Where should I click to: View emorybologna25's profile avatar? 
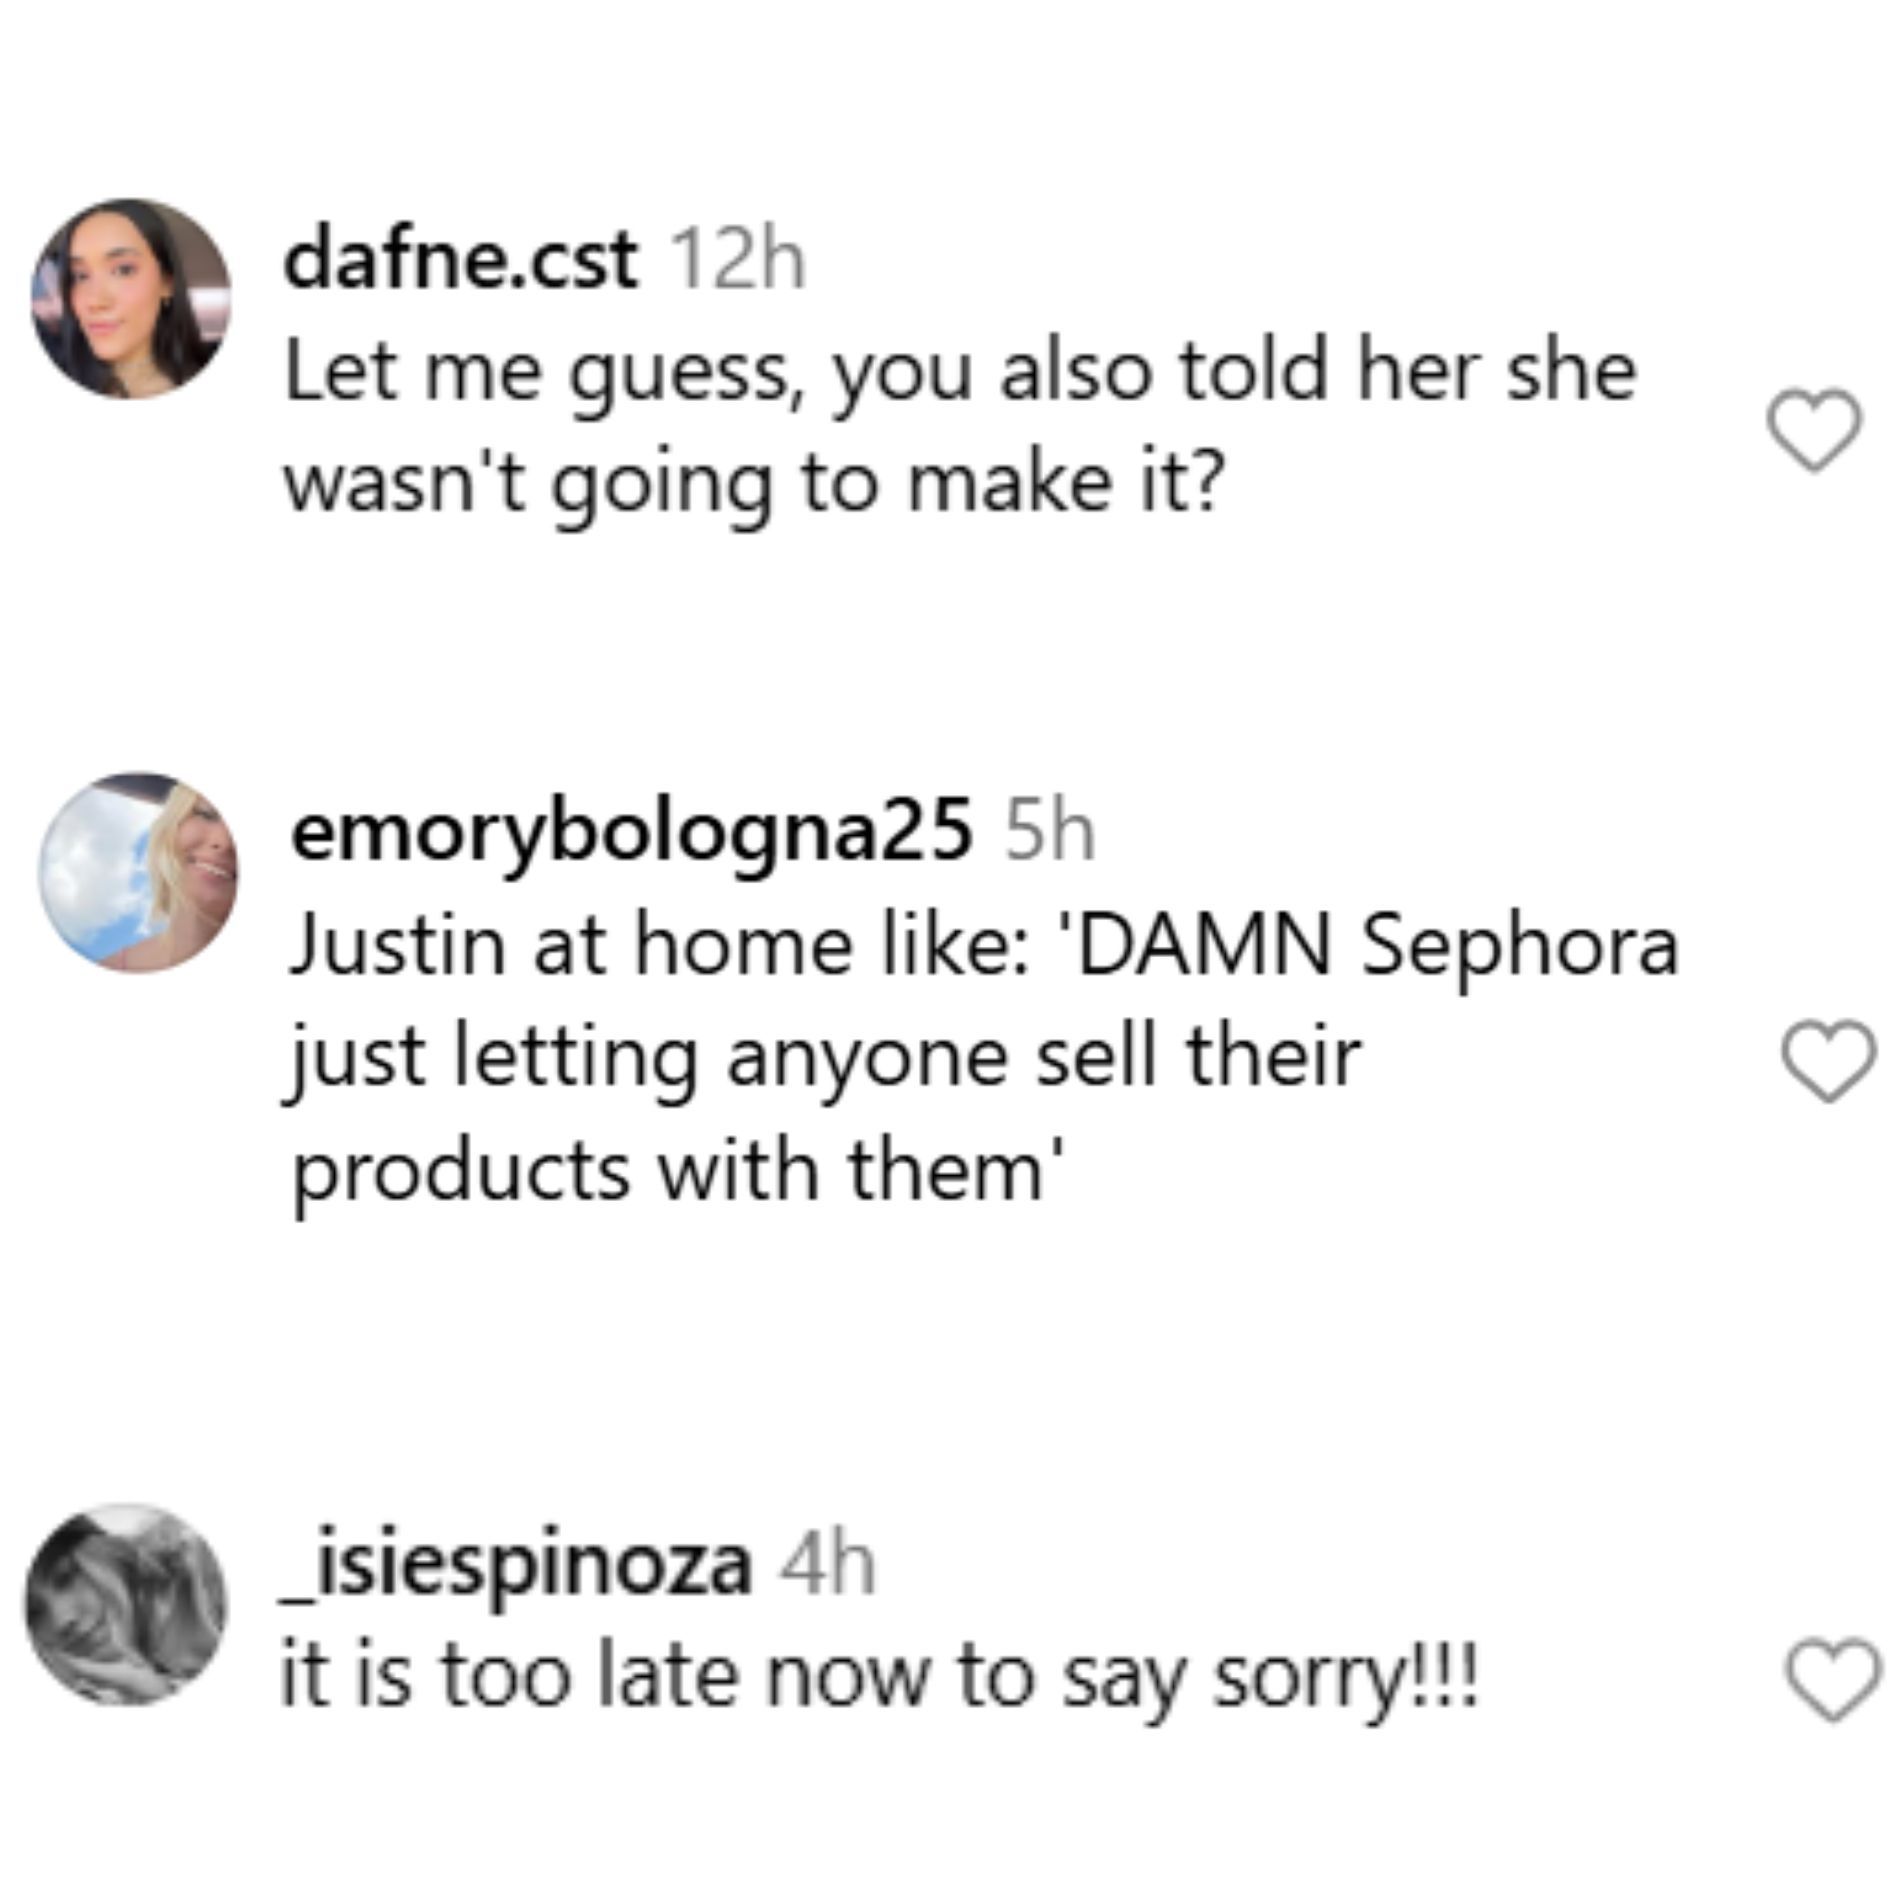[138, 871]
